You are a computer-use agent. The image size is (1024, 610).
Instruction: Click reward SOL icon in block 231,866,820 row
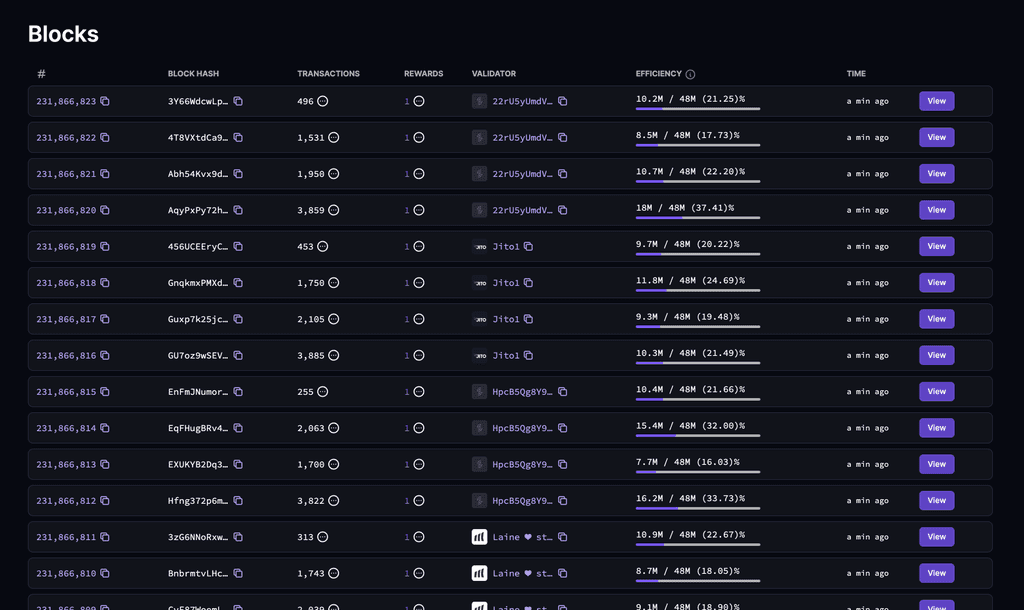(x=419, y=210)
